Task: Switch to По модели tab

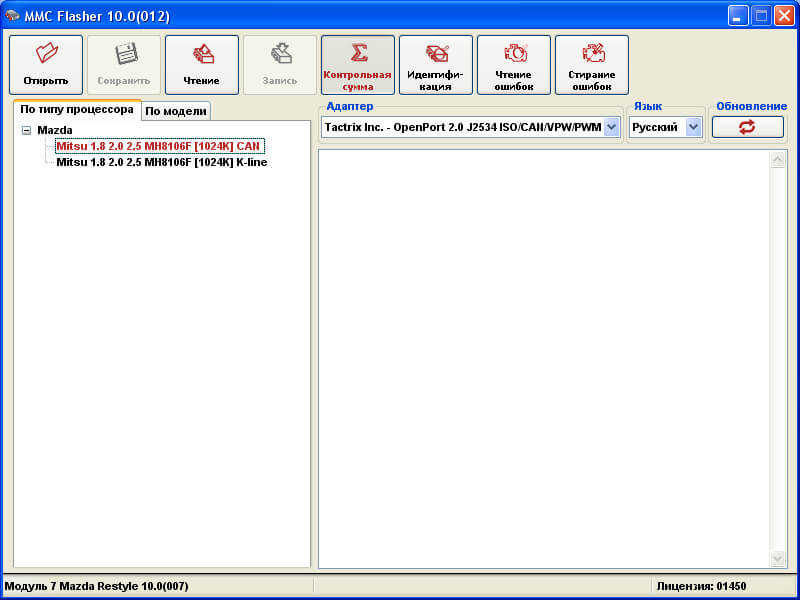Action: tap(176, 111)
